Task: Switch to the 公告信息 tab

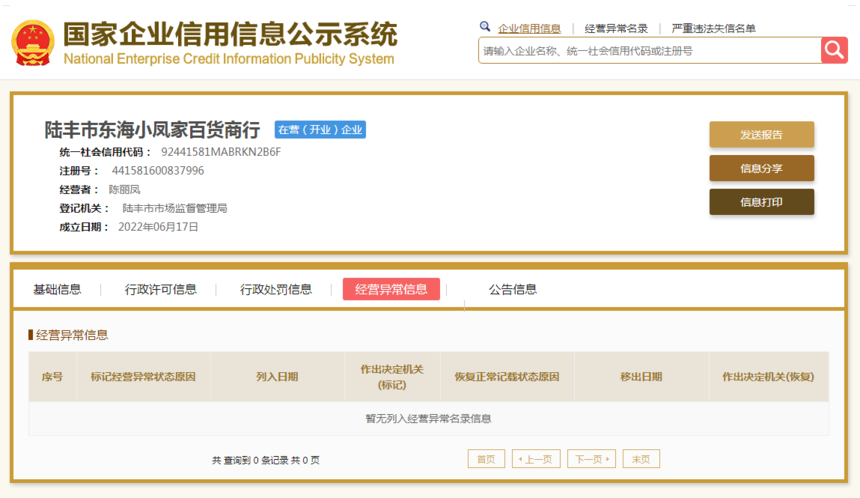Action: coord(513,289)
